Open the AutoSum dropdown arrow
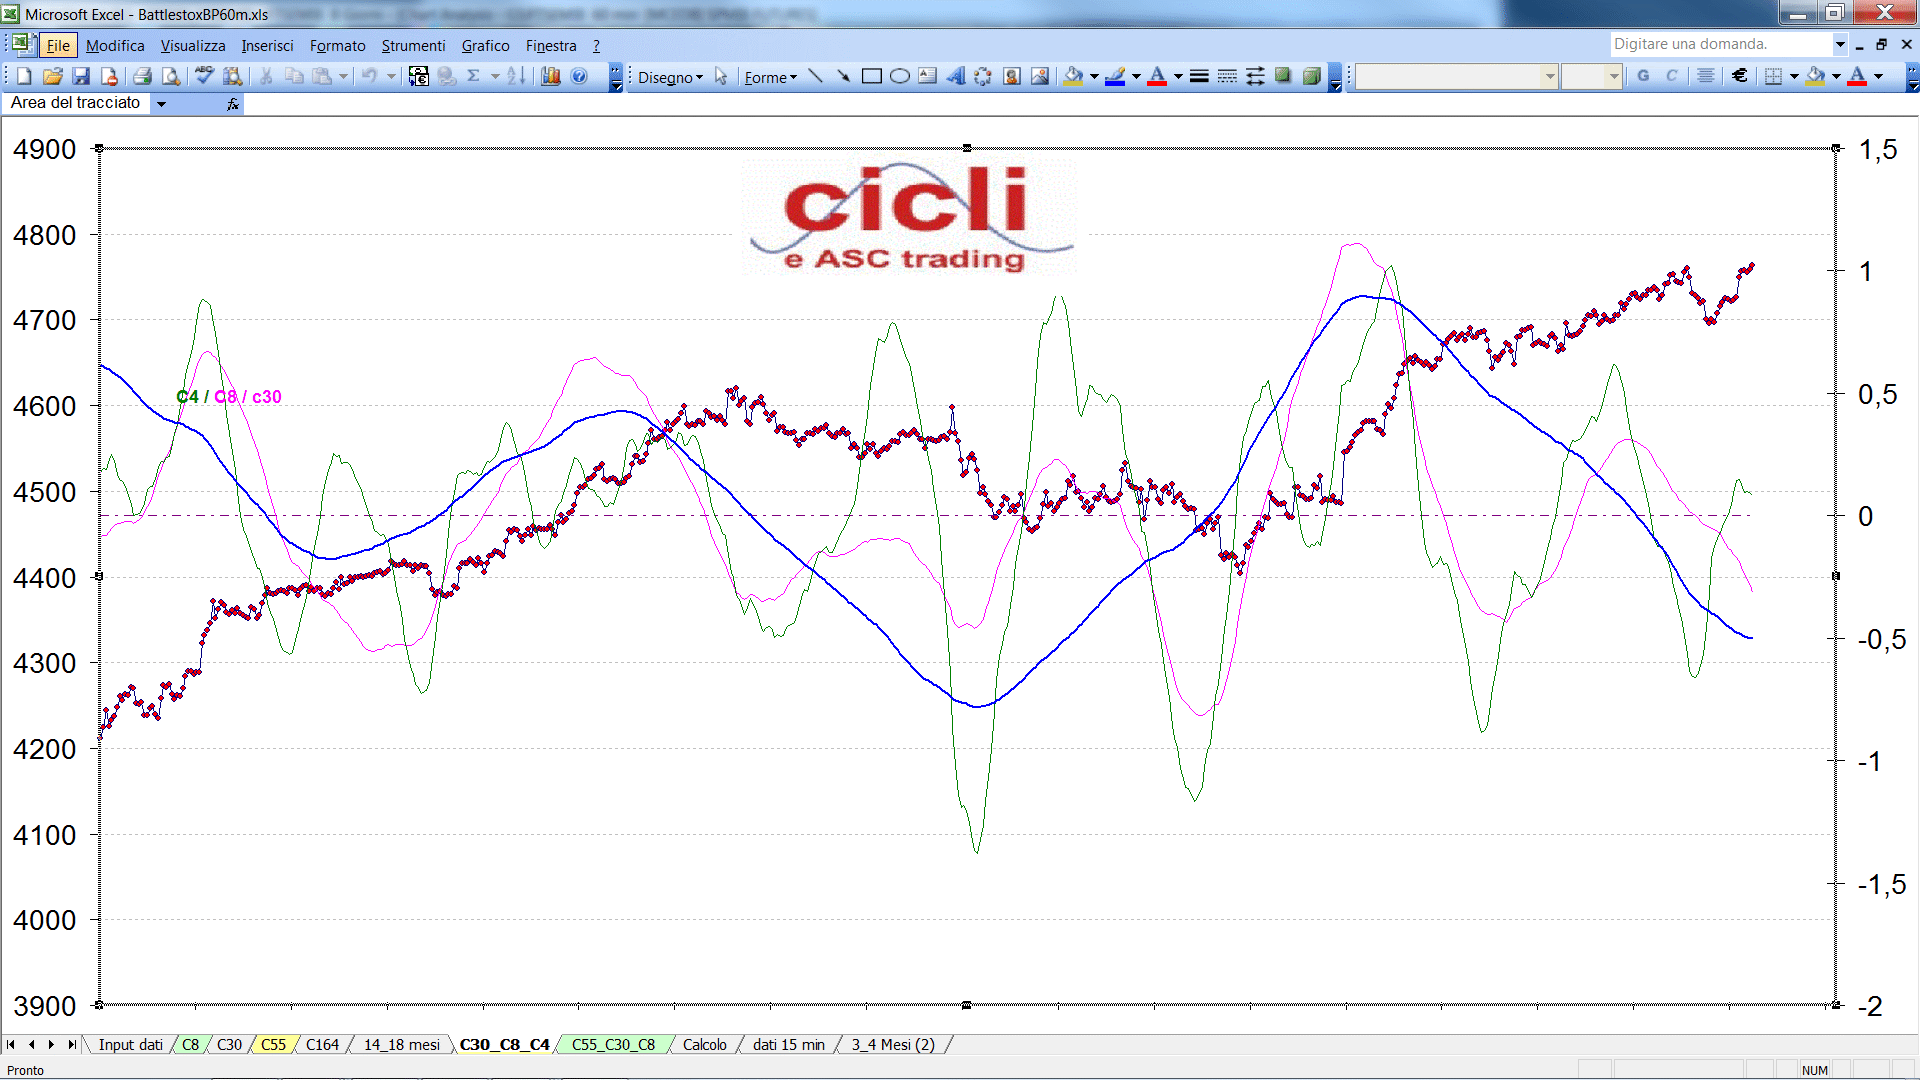Screen dimensions: 1920x1080 pos(494,76)
